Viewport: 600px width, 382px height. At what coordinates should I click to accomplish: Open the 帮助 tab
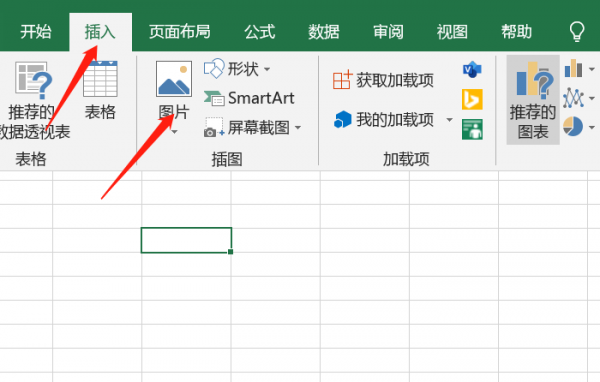[x=517, y=32]
